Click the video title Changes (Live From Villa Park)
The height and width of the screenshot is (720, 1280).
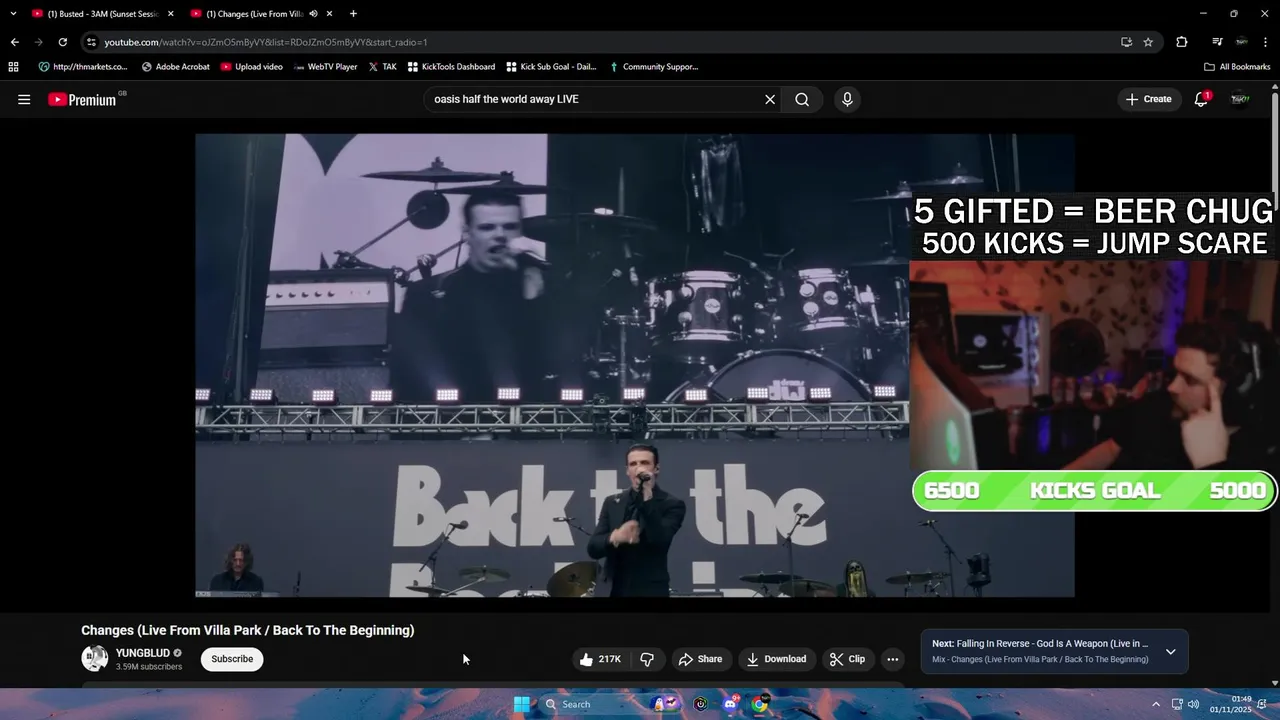(248, 630)
